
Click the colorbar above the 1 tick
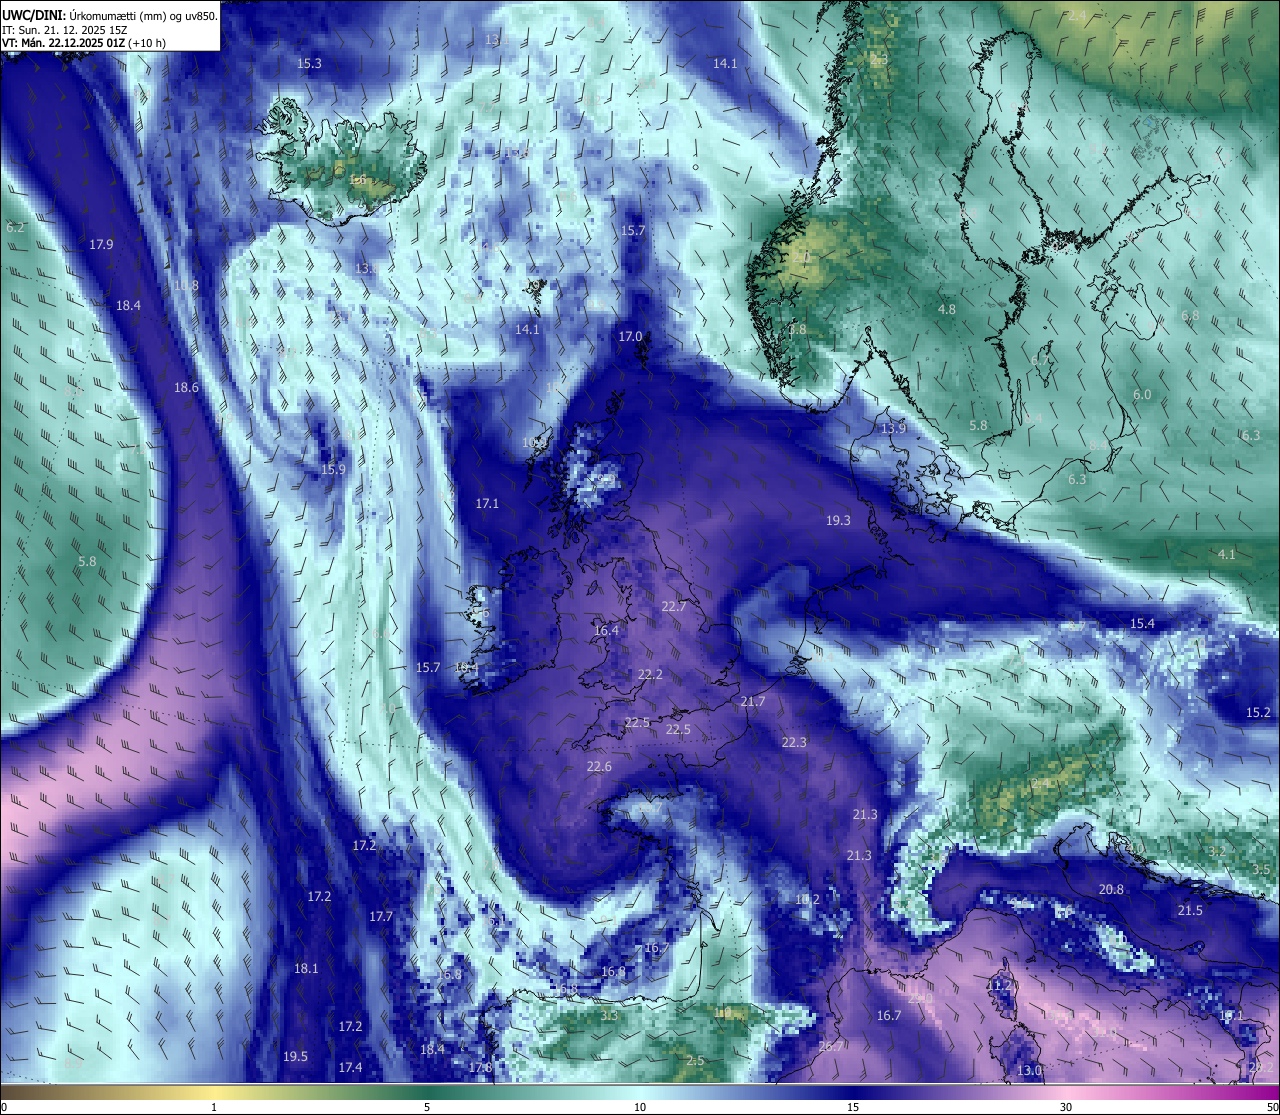coord(214,1092)
